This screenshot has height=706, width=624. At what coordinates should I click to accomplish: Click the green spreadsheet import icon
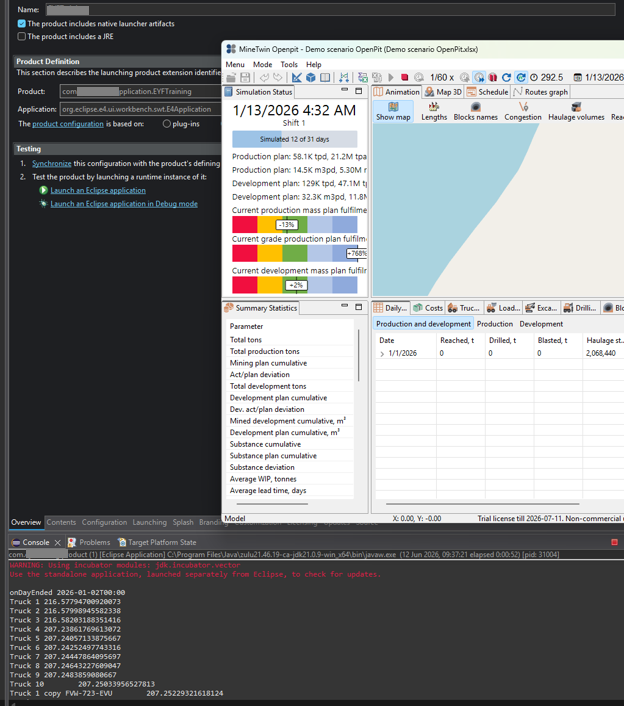[363, 77]
